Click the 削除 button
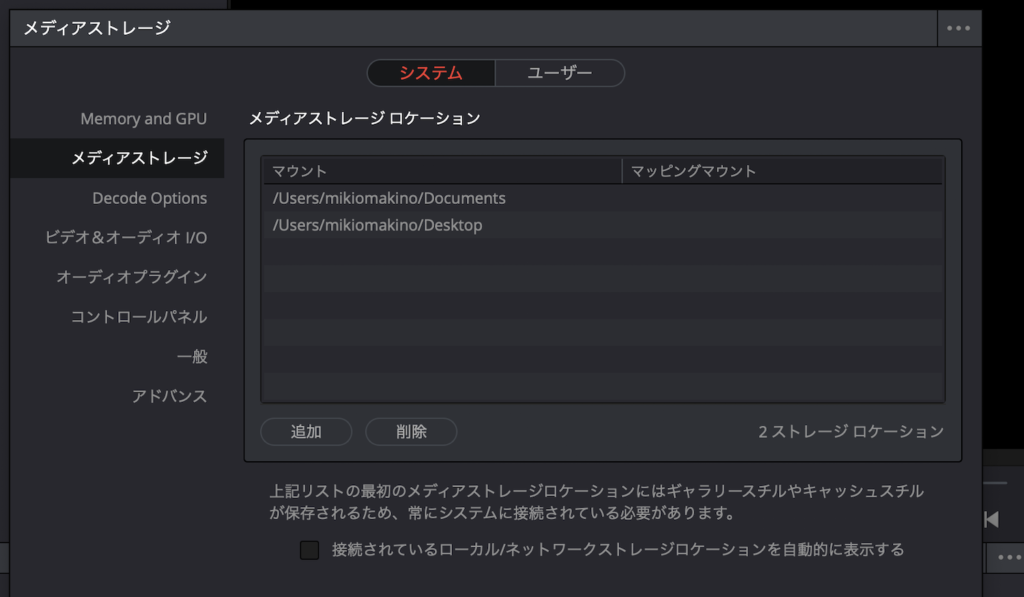1024x597 pixels. [411, 432]
